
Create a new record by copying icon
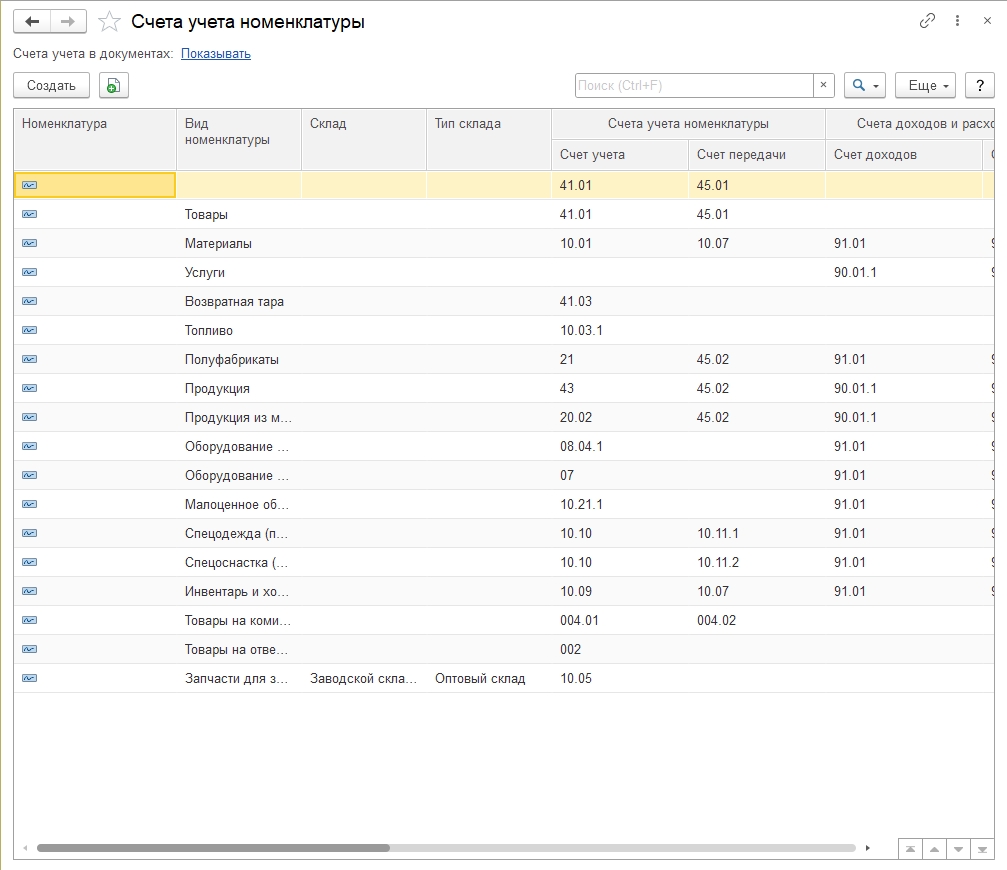(x=114, y=85)
